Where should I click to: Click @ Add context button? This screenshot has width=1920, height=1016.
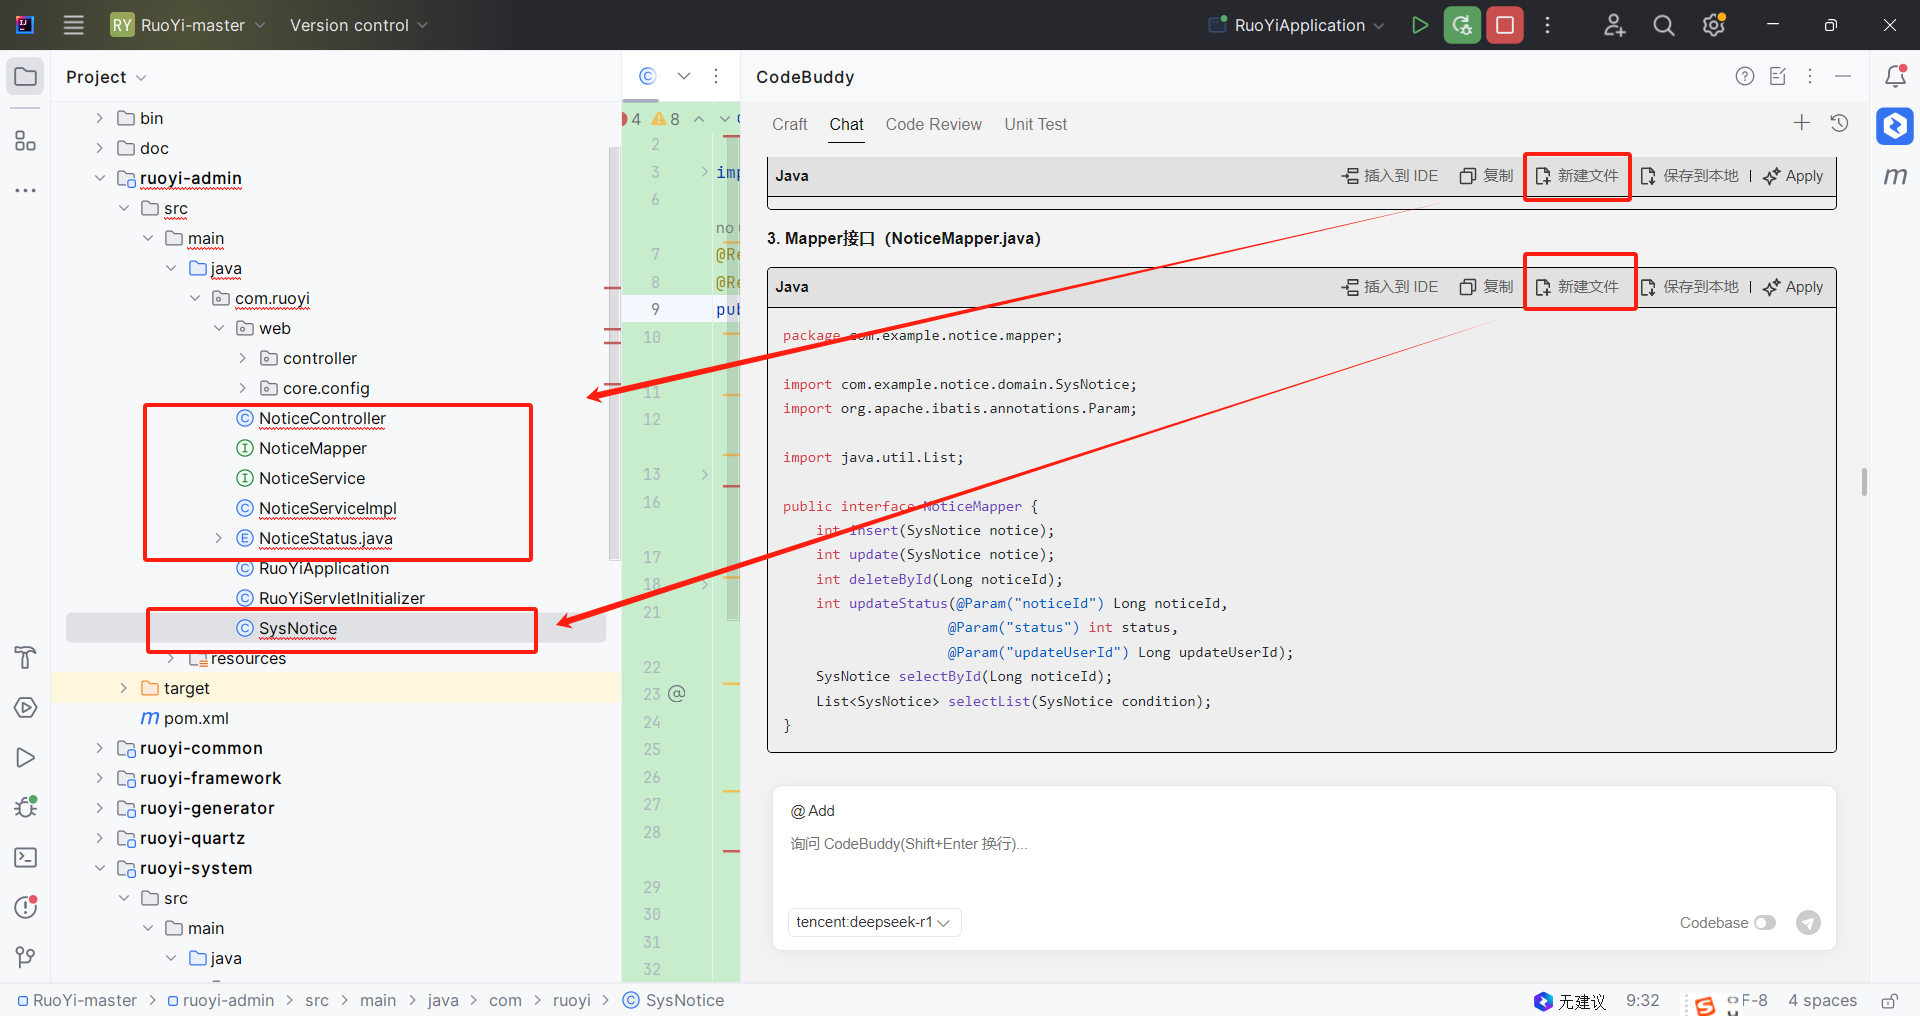coord(812,811)
